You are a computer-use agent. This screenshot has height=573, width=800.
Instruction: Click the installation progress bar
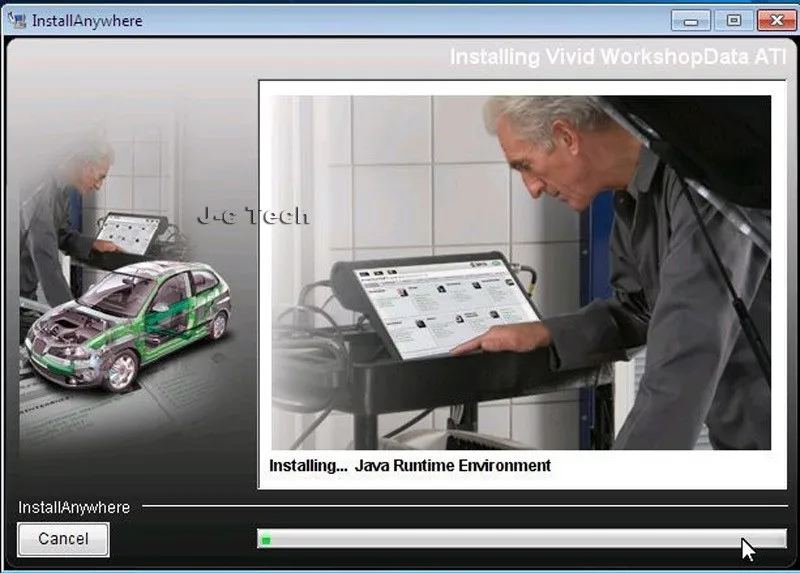[x=521, y=539]
